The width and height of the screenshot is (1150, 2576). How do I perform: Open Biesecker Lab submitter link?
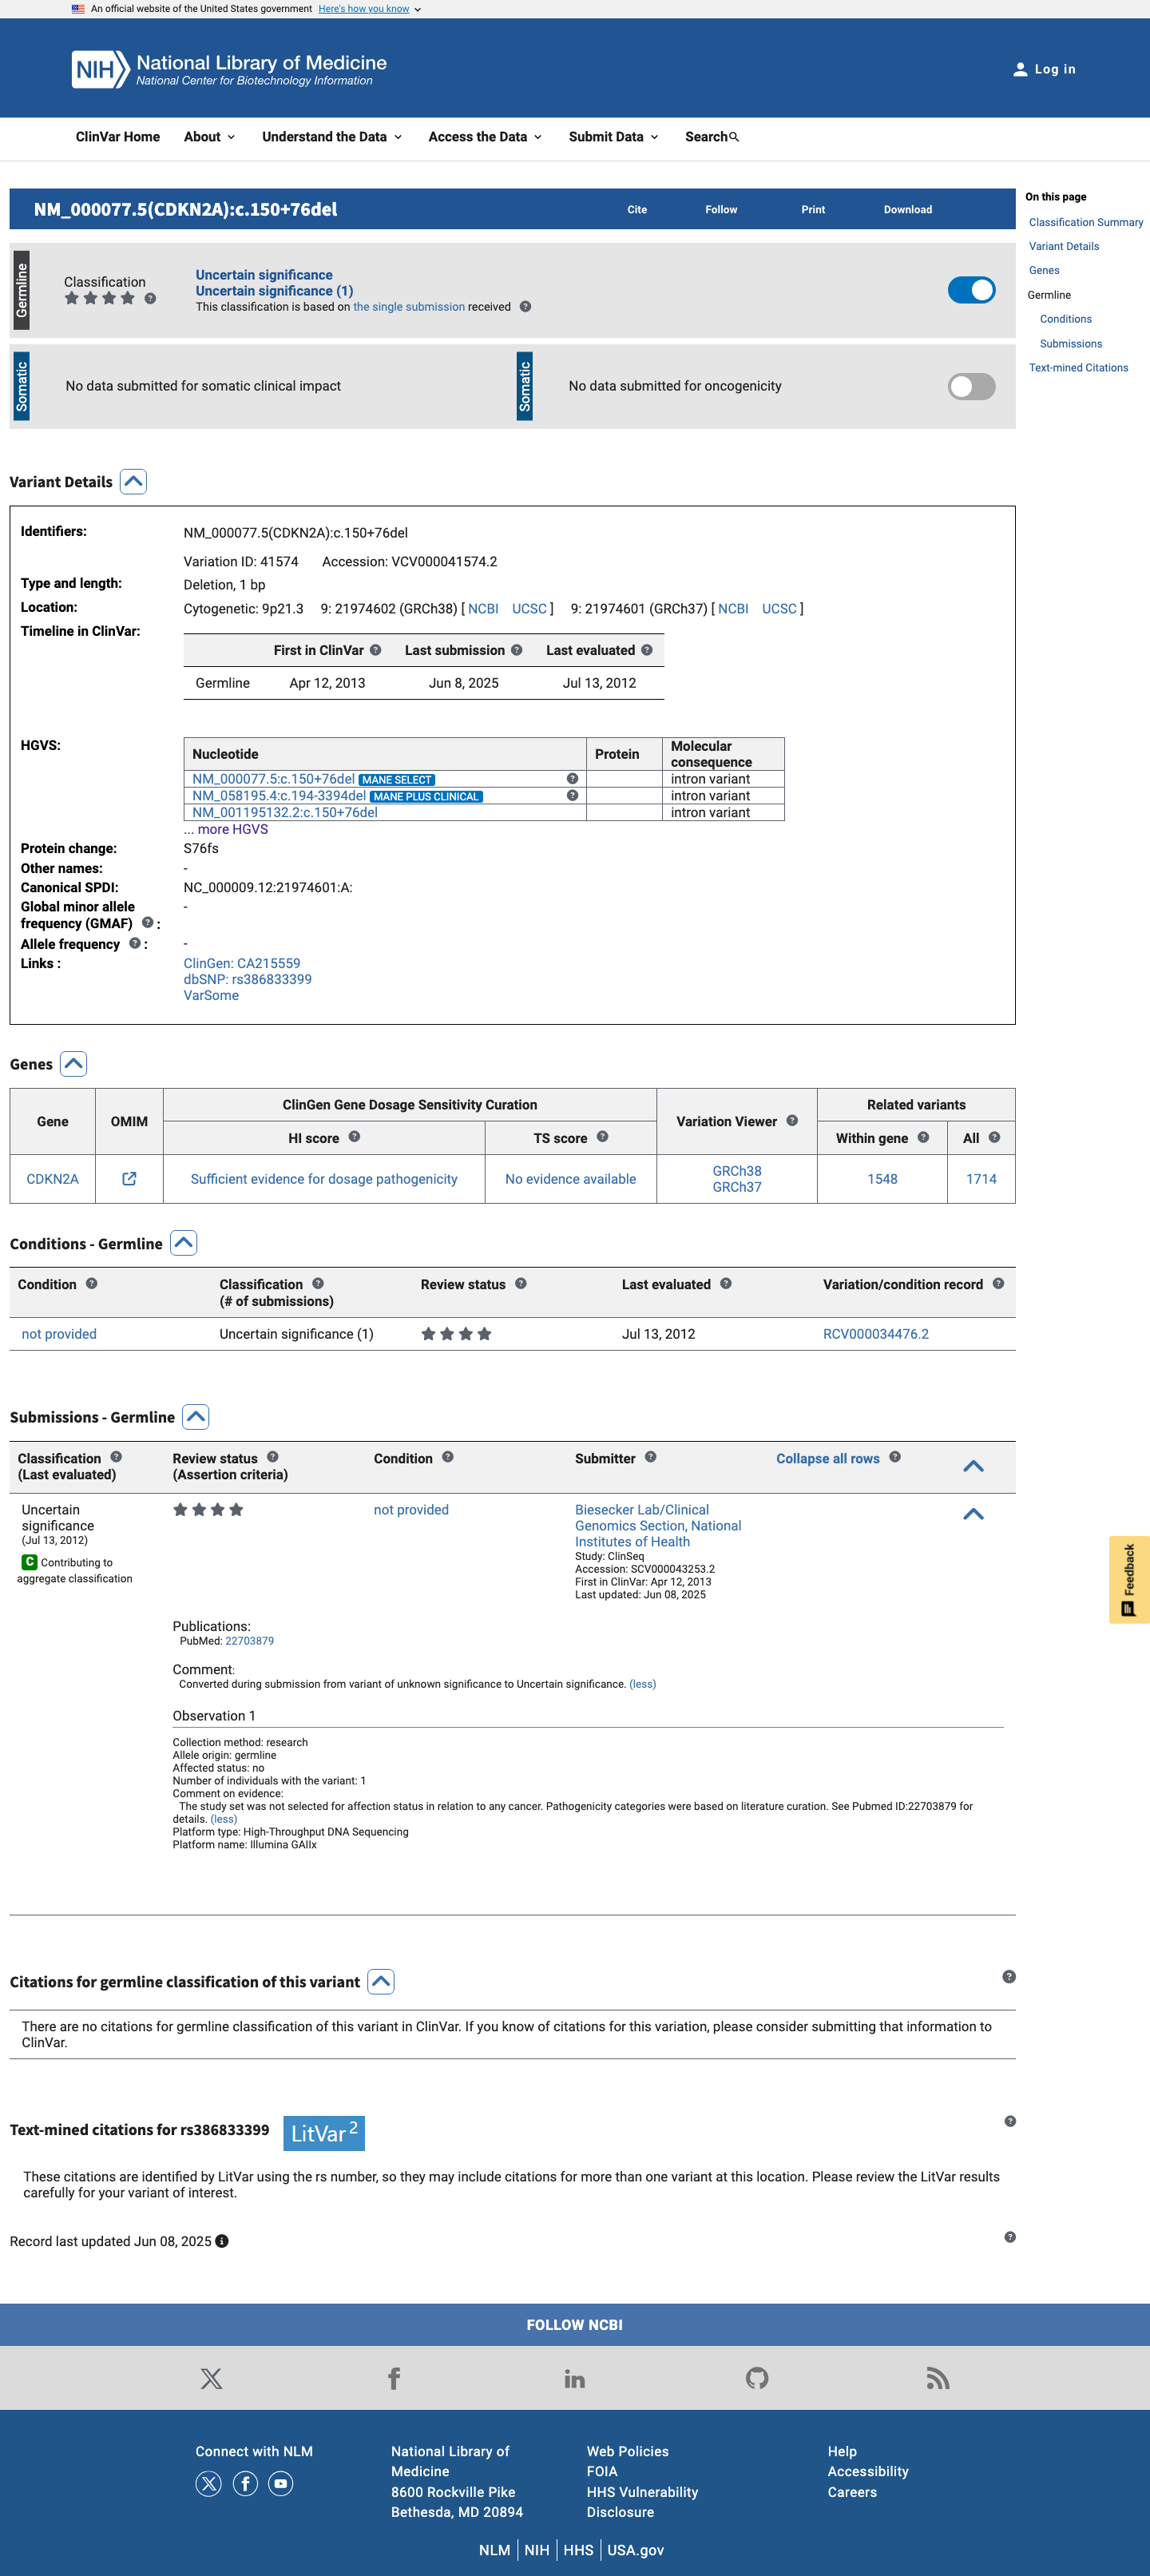tap(658, 1526)
